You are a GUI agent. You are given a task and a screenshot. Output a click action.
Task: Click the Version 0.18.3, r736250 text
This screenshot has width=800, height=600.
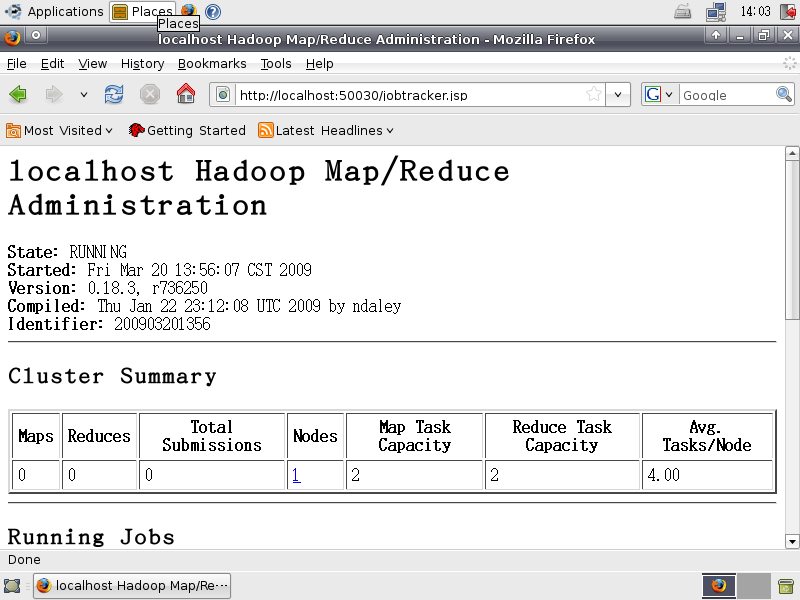tap(108, 288)
